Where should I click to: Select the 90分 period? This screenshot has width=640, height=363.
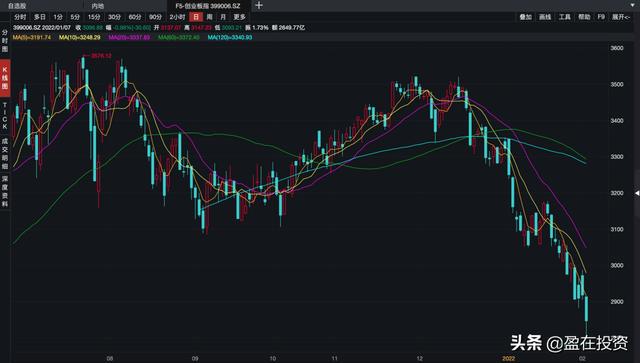point(155,17)
